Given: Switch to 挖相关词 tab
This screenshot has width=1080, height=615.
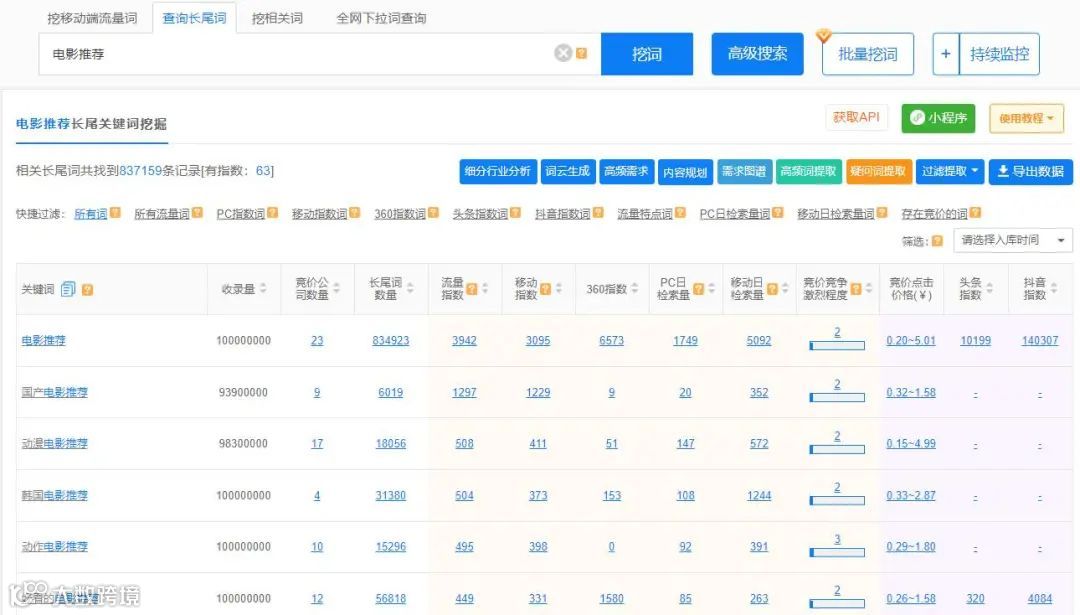Looking at the screenshot, I should (278, 18).
